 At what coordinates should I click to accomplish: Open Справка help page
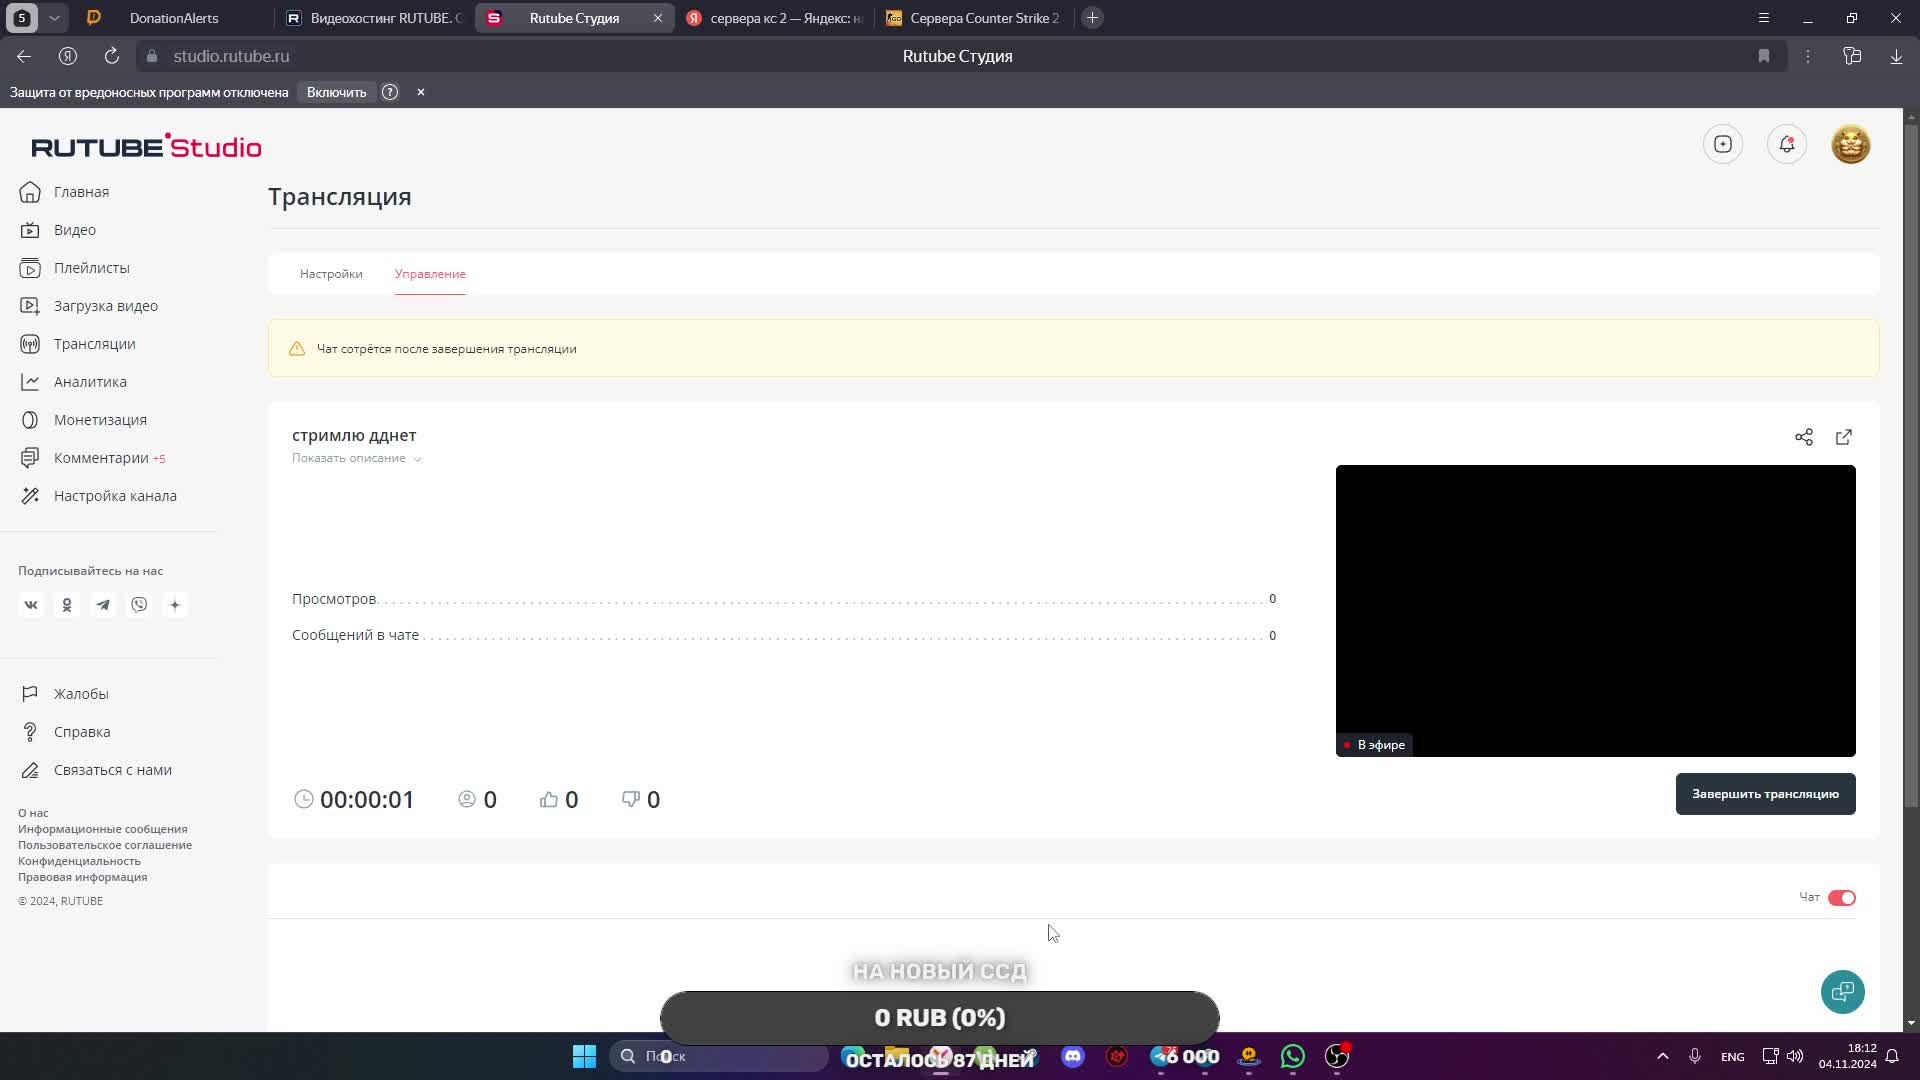(65, 732)
